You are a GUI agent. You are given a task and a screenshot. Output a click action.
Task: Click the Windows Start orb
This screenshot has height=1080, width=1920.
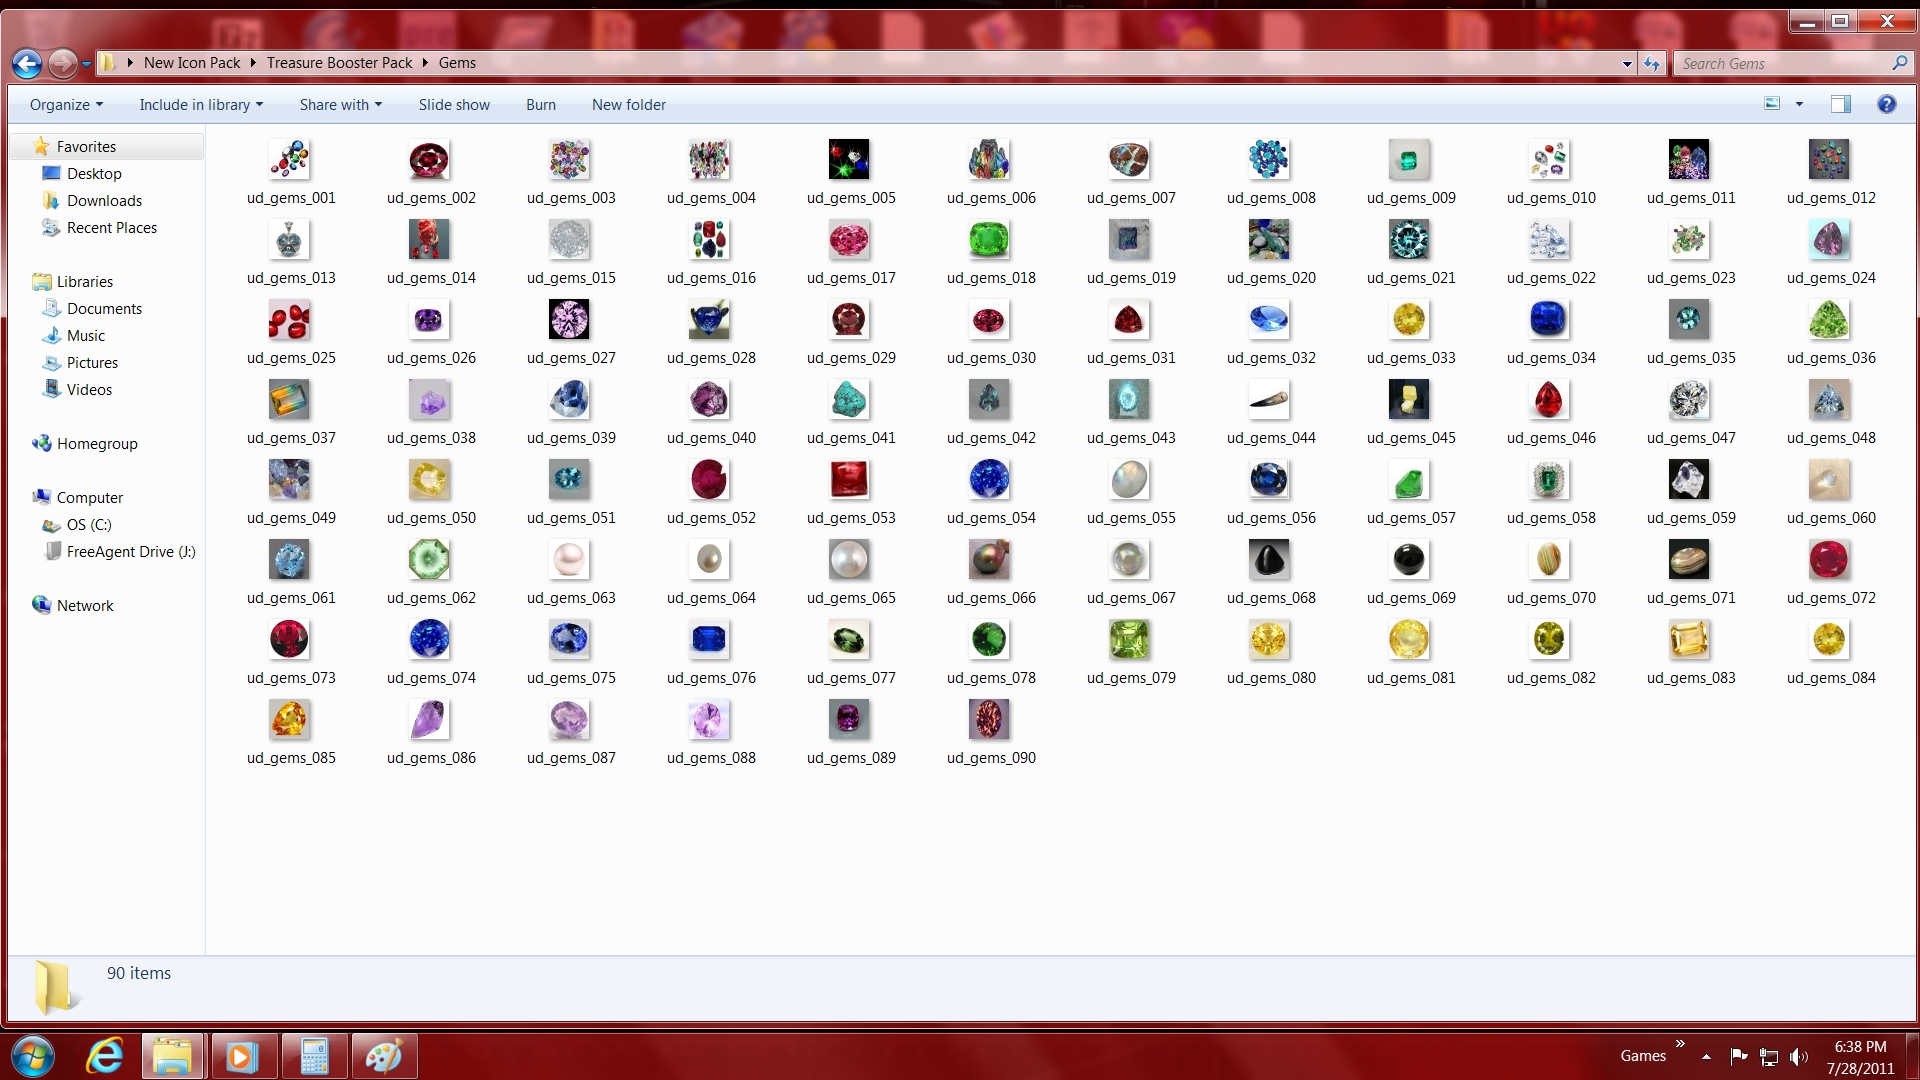click(x=32, y=1056)
